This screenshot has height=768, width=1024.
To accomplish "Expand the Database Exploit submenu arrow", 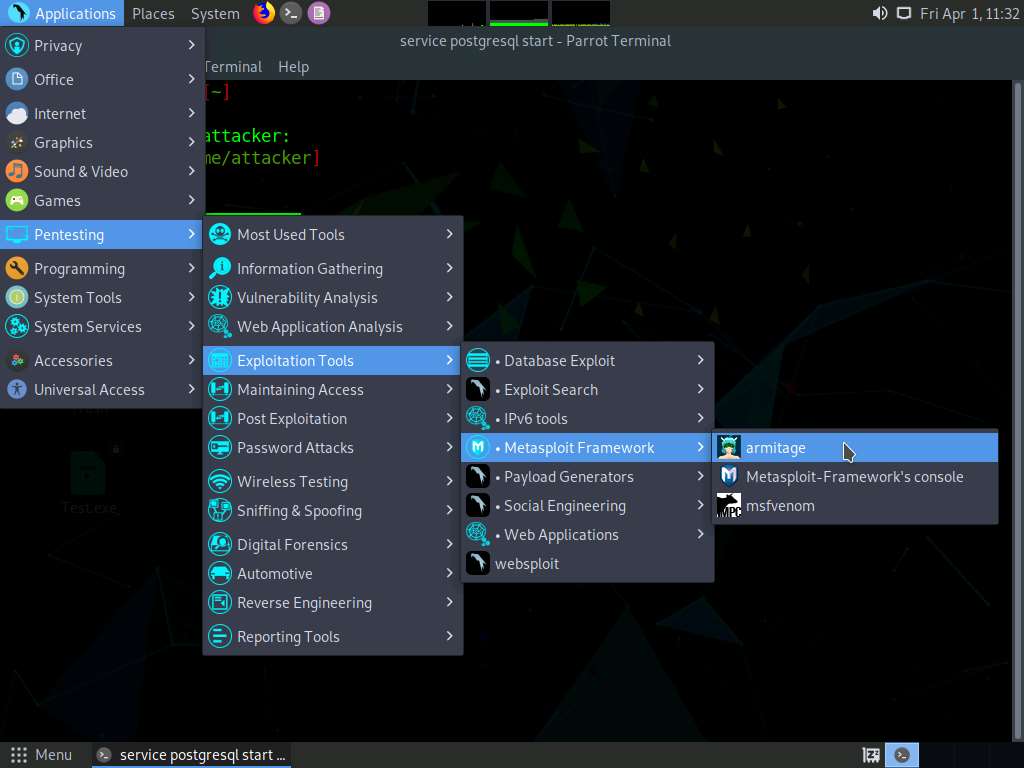I will [700, 361].
